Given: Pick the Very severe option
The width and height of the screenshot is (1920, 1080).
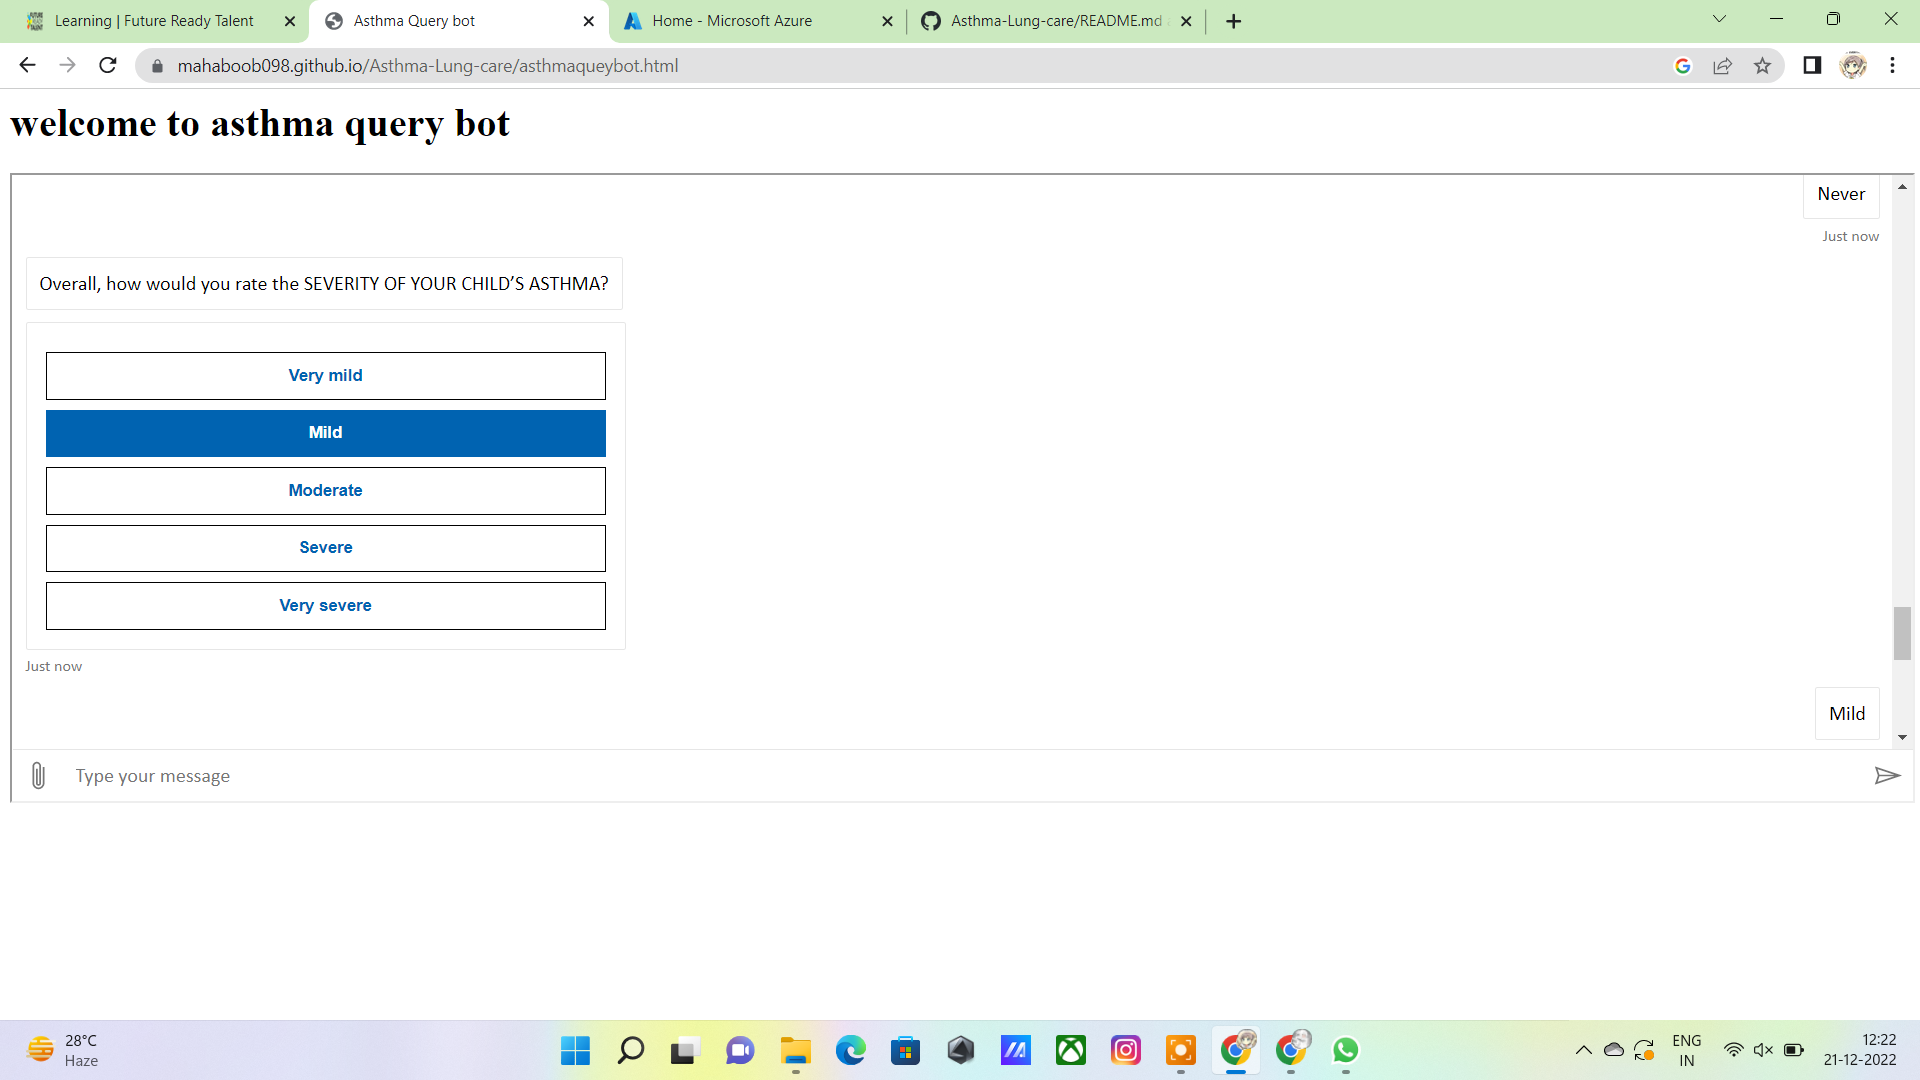Looking at the screenshot, I should pos(325,606).
